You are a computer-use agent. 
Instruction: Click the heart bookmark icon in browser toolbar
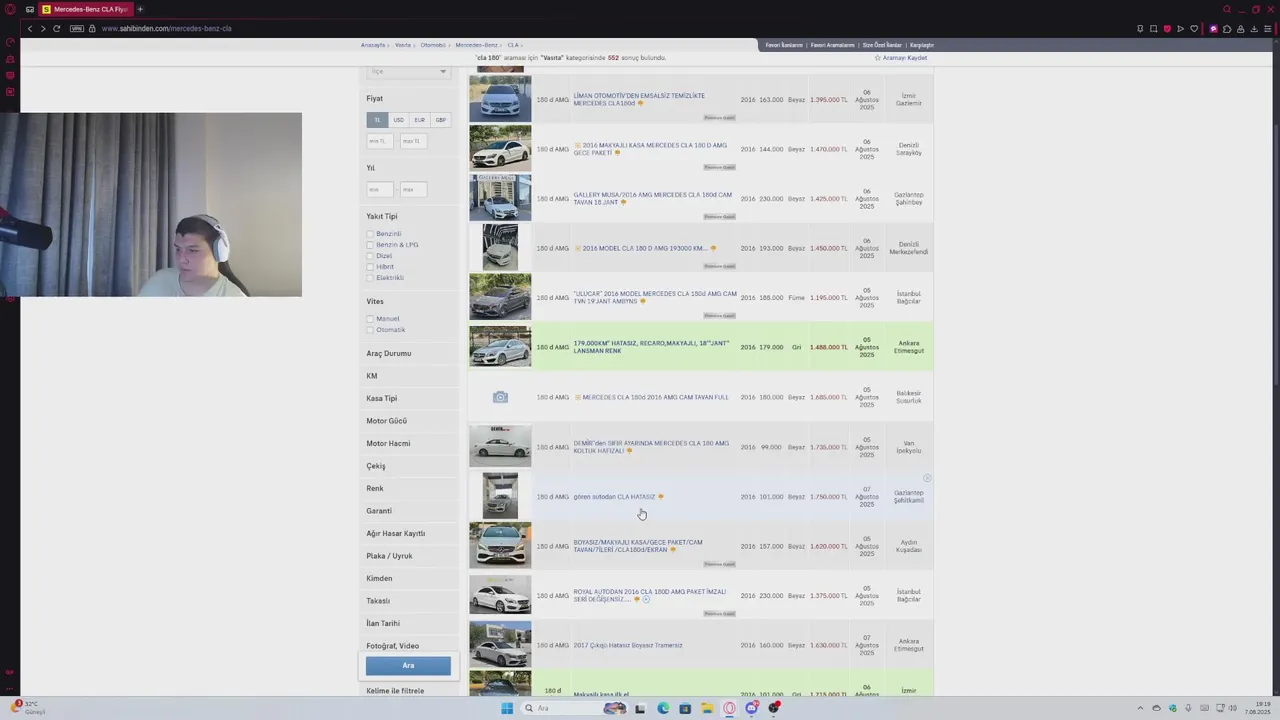[x=1193, y=28]
